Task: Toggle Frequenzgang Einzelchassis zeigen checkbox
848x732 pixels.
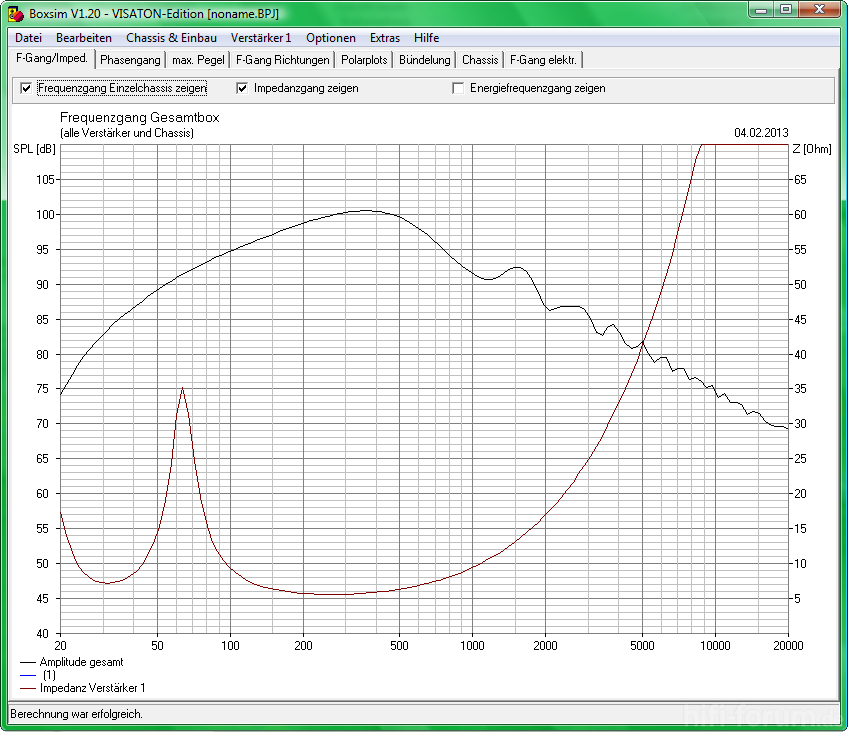Action: pyautogui.click(x=26, y=88)
